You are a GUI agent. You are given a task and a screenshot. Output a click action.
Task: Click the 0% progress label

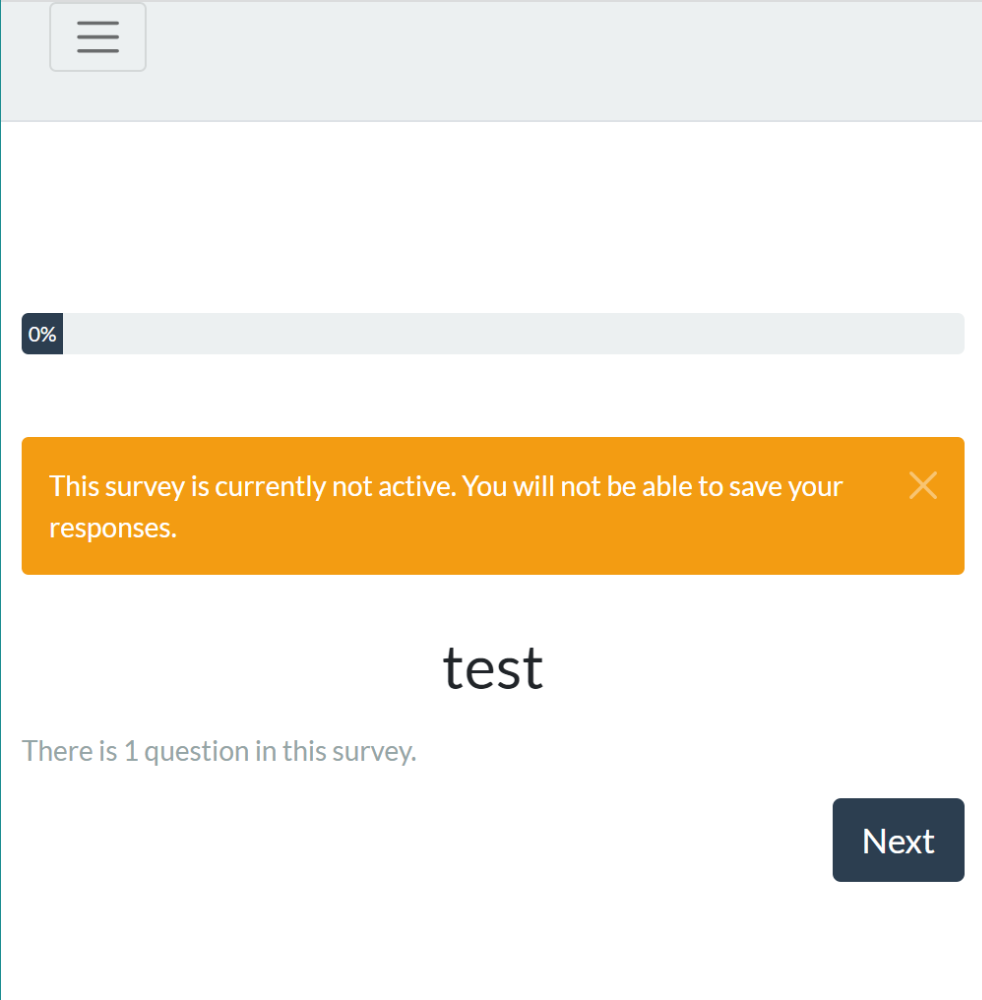(42, 334)
